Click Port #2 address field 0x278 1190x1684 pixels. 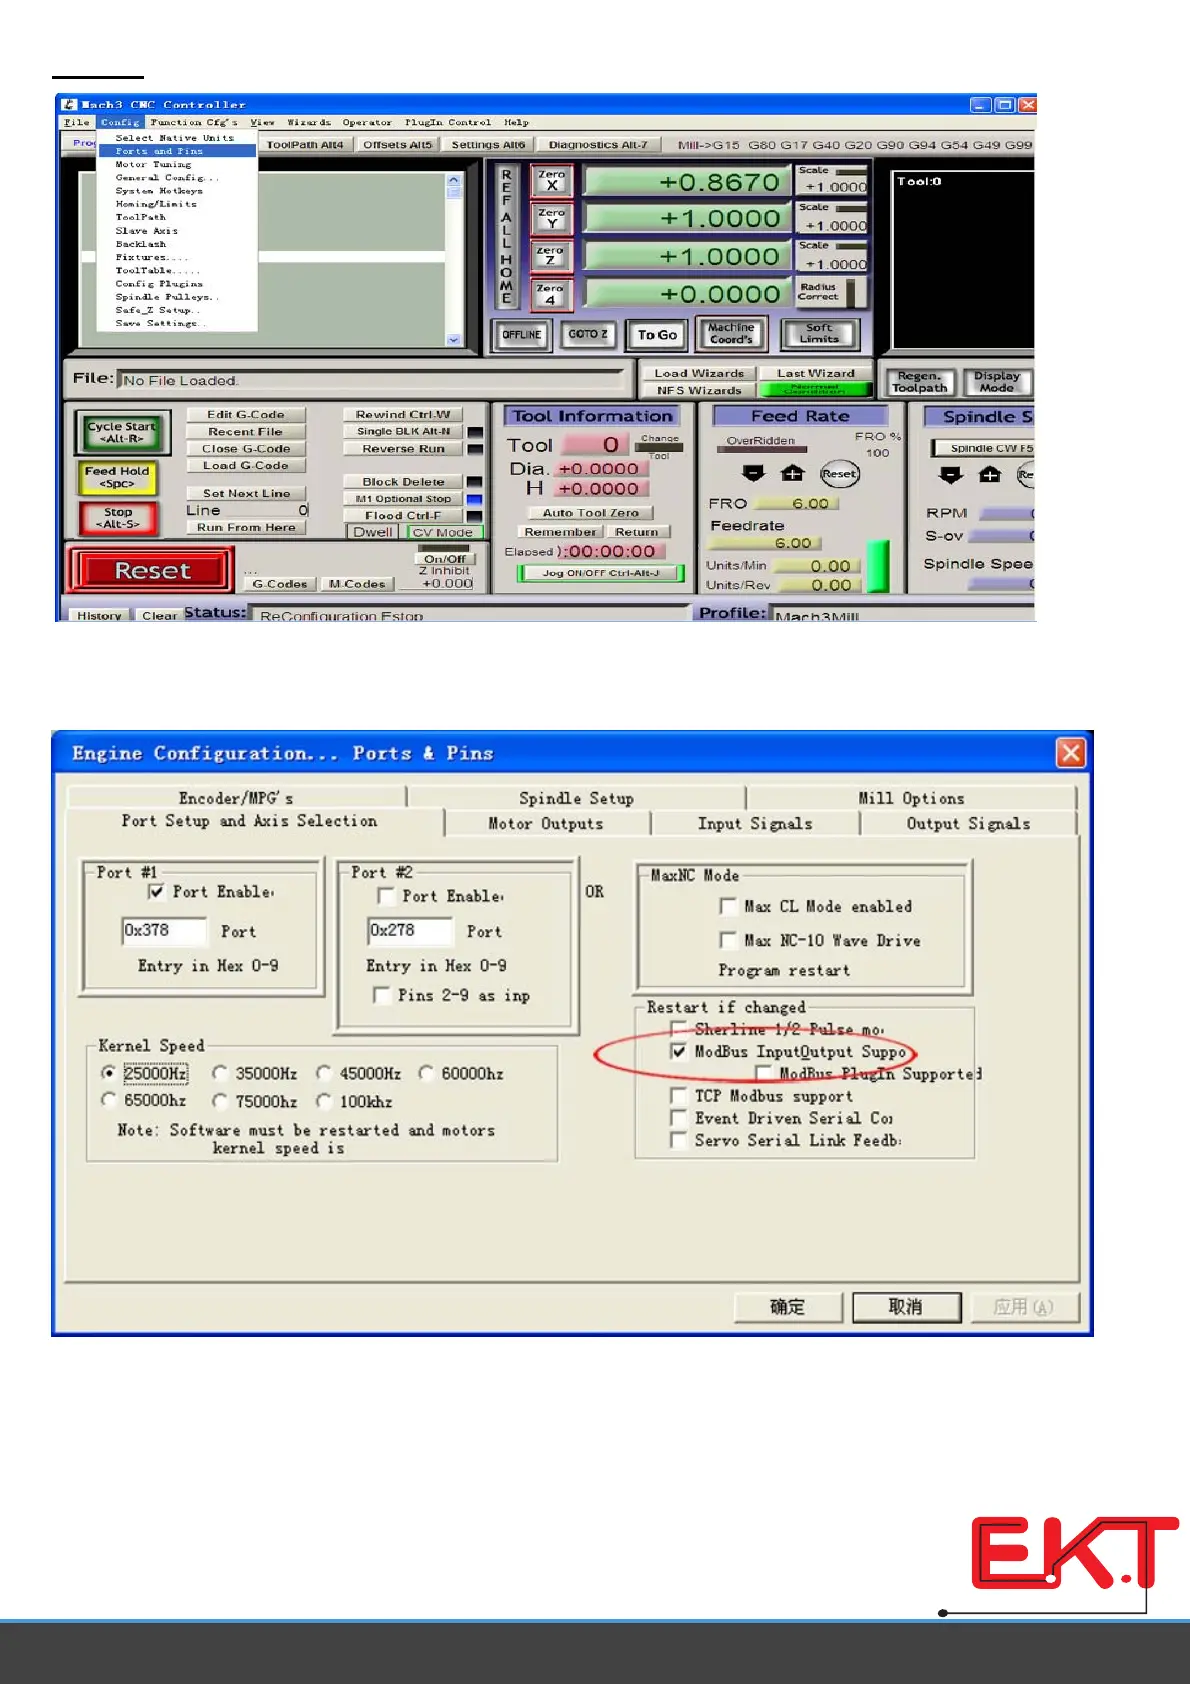click(x=410, y=930)
